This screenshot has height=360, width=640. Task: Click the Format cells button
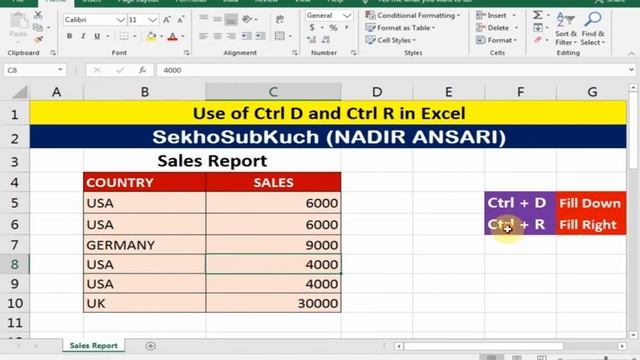pos(496,40)
